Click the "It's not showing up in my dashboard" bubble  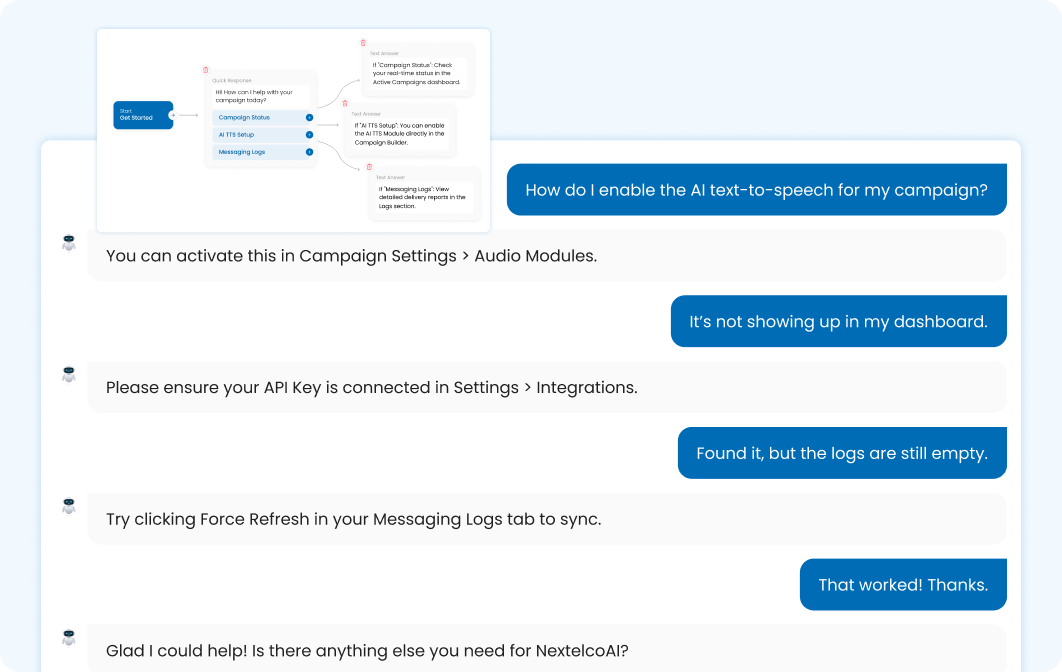838,321
